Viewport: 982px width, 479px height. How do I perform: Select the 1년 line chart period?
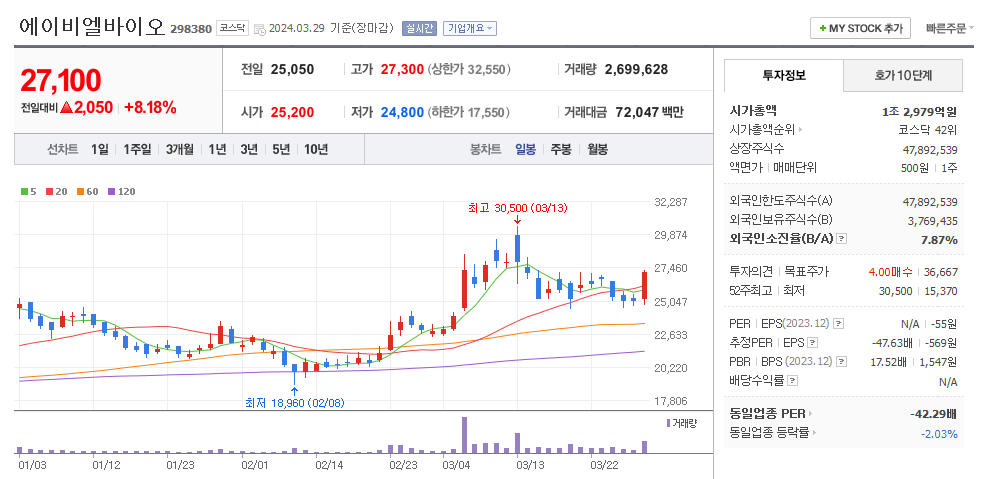click(217, 150)
